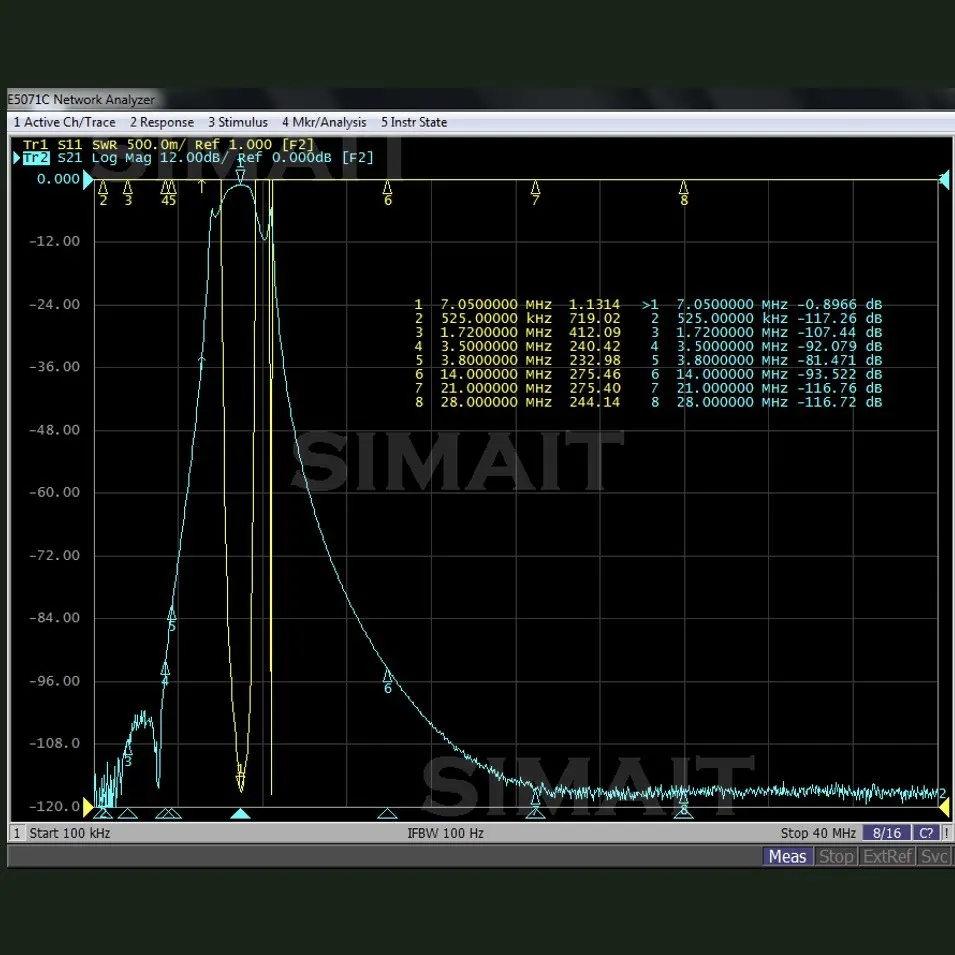
Task: Click the ExtRef status button
Action: click(887, 856)
